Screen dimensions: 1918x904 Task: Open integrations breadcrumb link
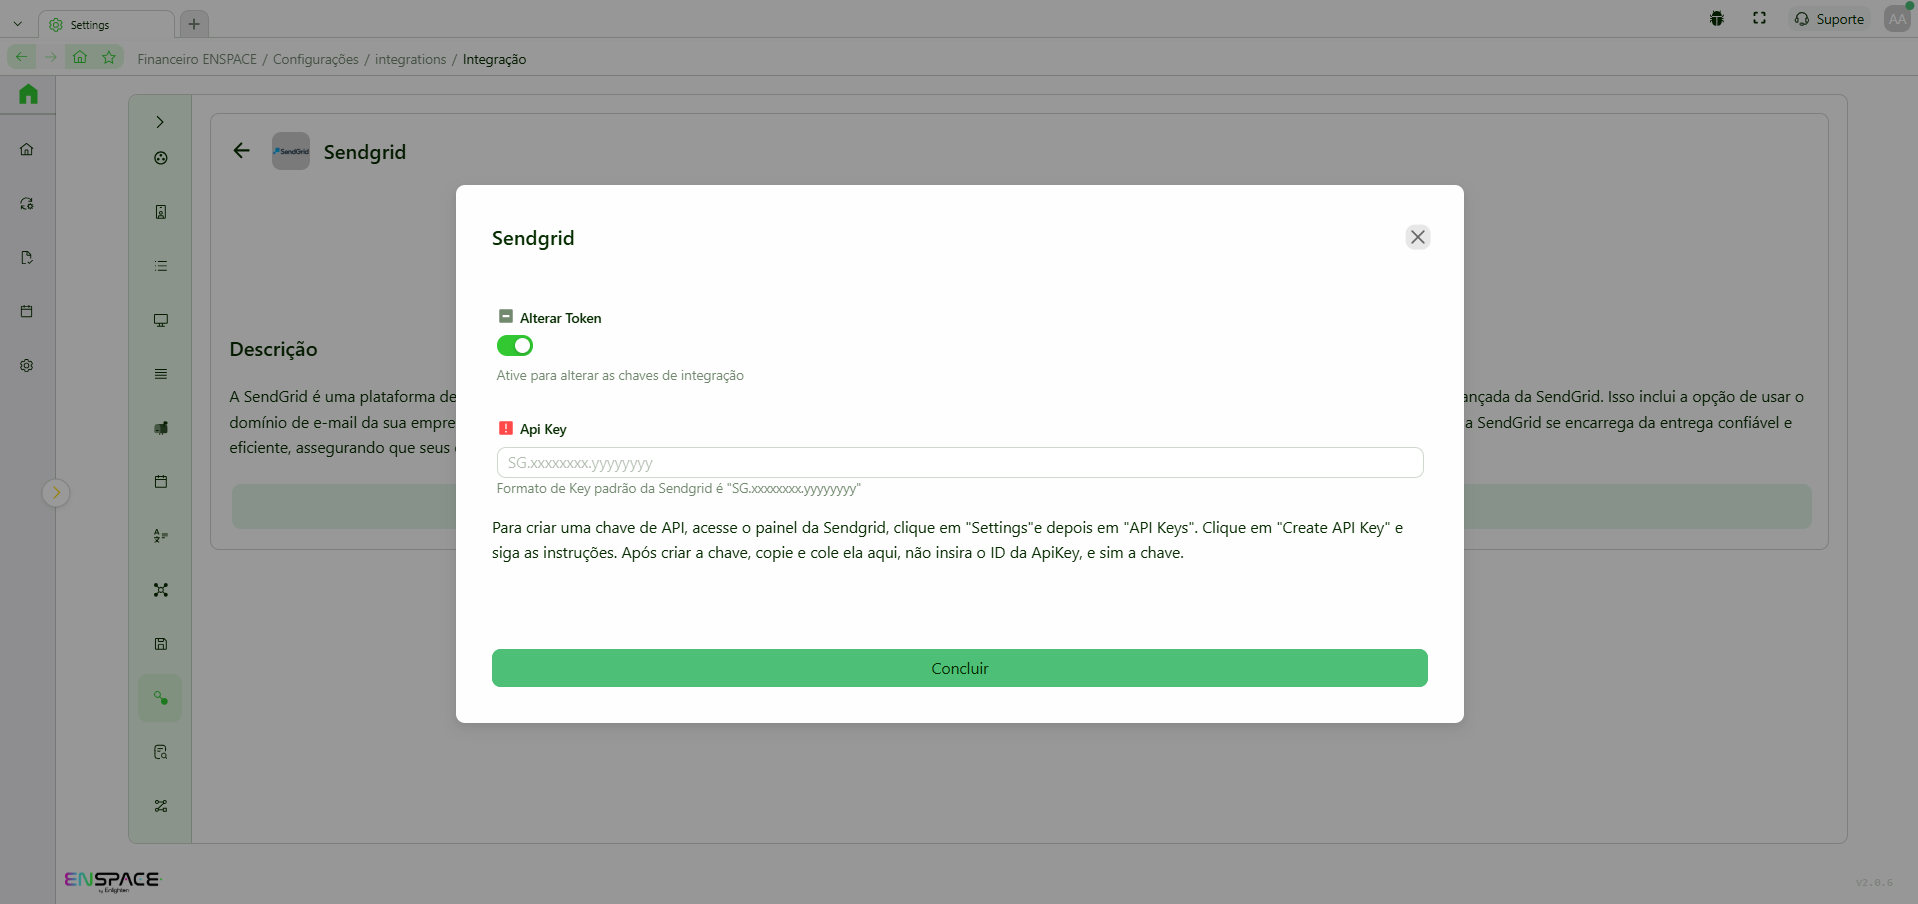pyautogui.click(x=410, y=60)
